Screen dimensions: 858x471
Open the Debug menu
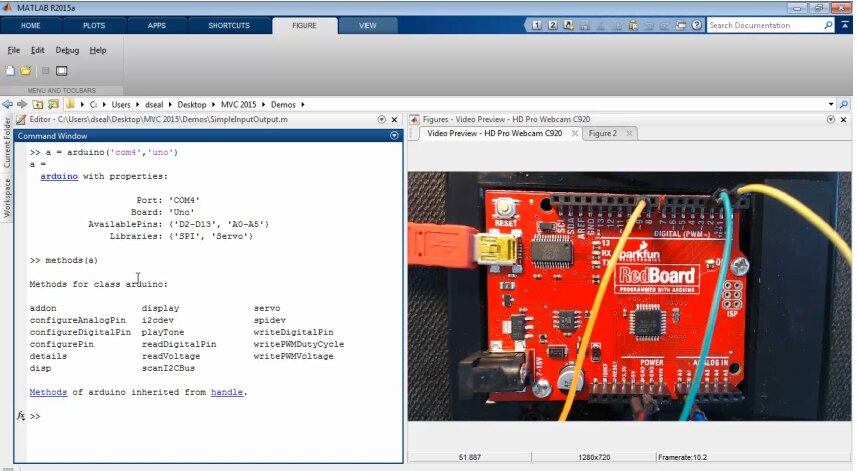pyautogui.click(x=67, y=50)
